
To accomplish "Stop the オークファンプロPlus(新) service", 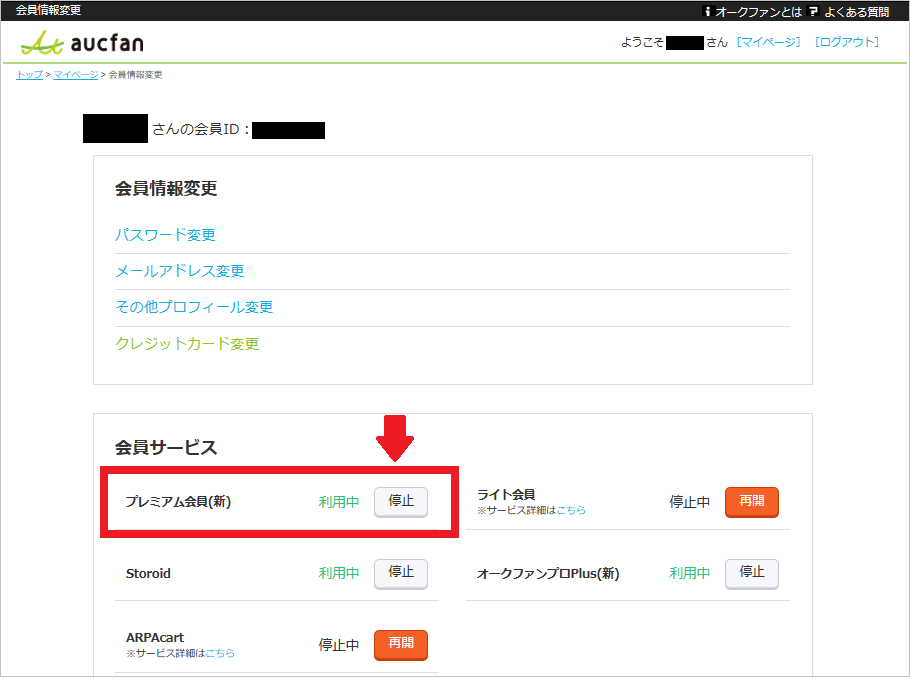I will [751, 574].
